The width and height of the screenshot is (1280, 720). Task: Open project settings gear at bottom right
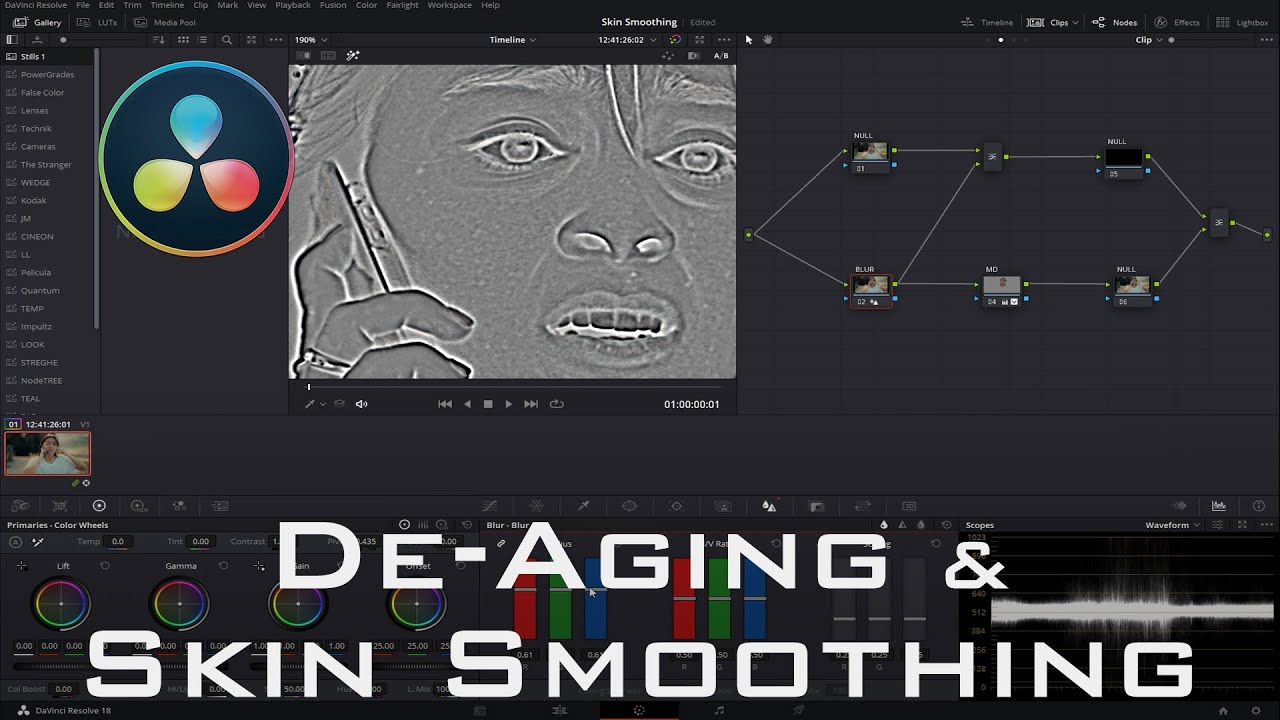tap(1256, 710)
